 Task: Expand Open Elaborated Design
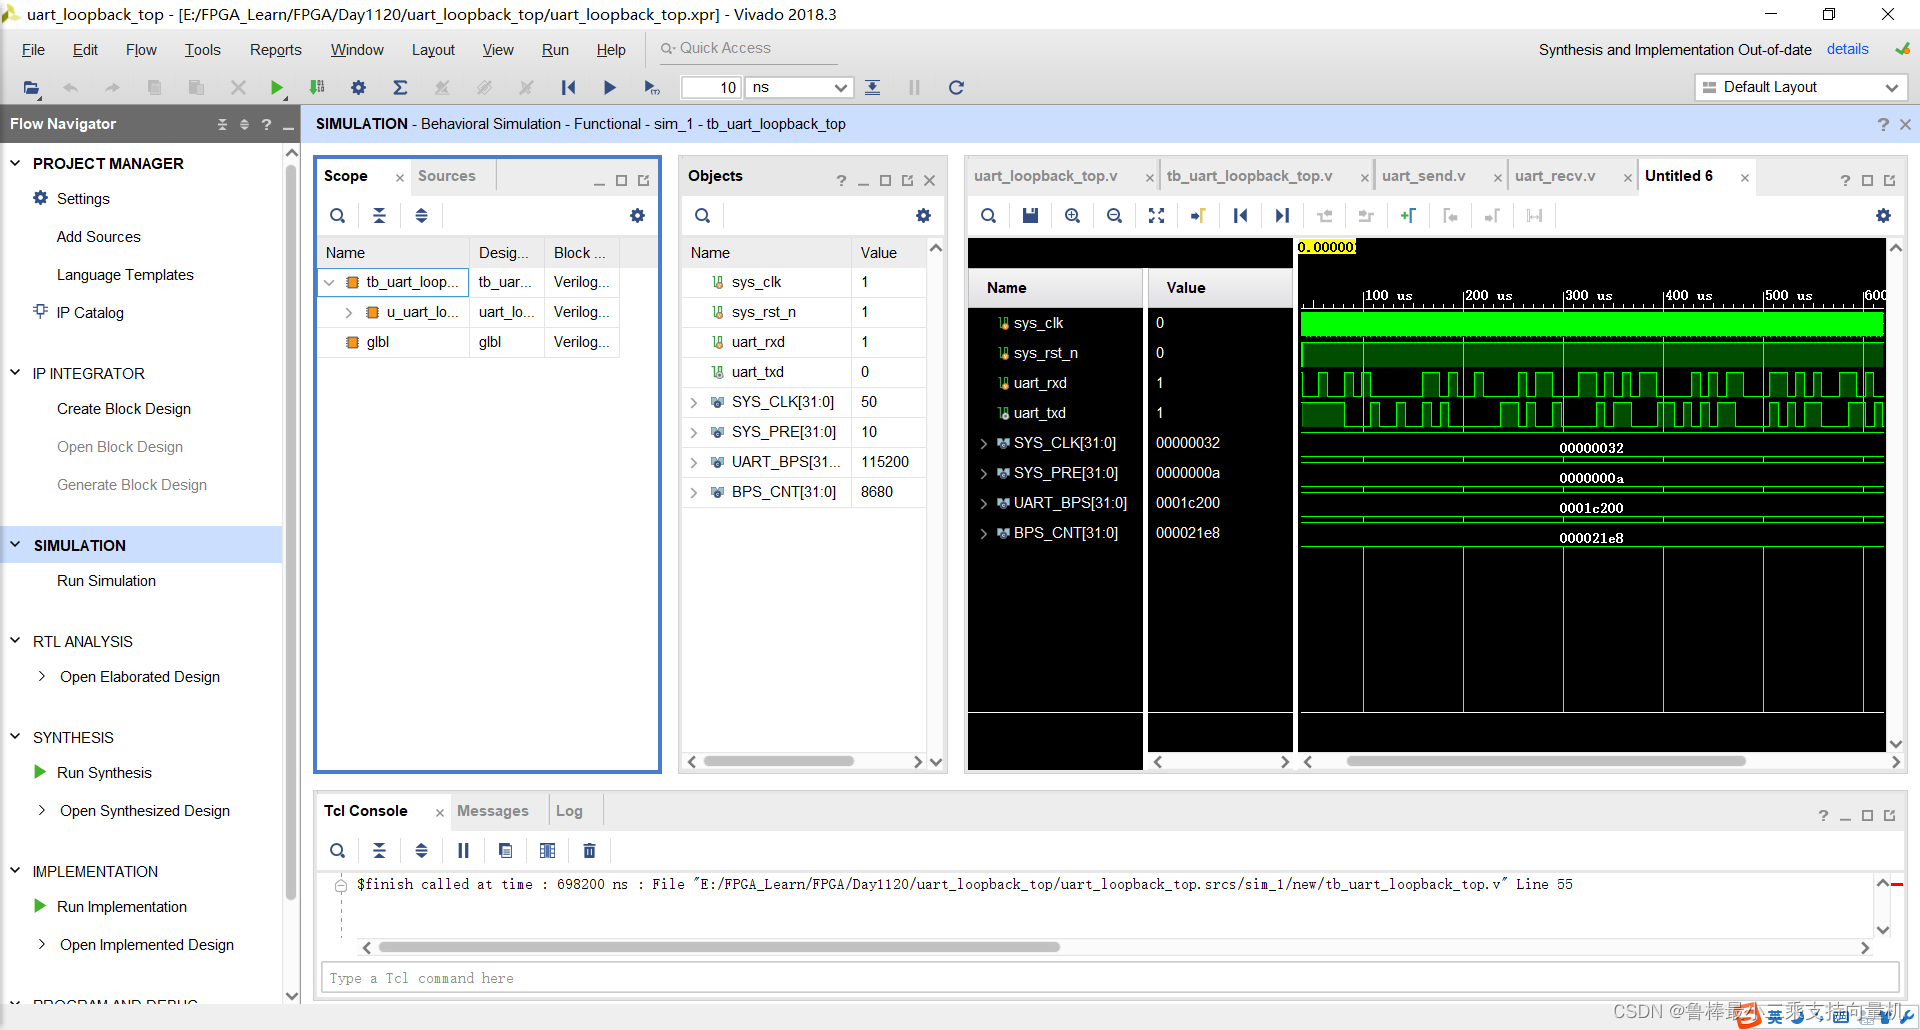tap(41, 677)
